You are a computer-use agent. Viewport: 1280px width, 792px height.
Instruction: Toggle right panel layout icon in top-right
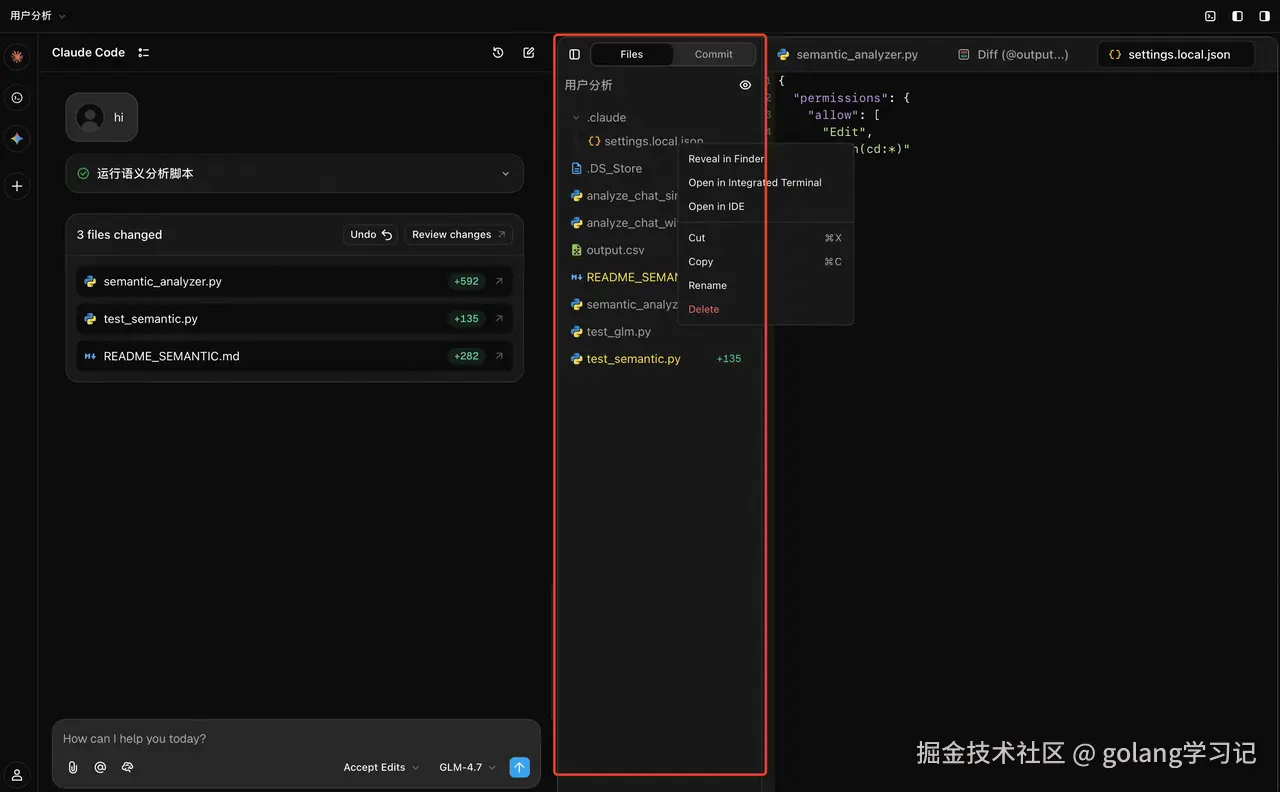tap(1264, 16)
